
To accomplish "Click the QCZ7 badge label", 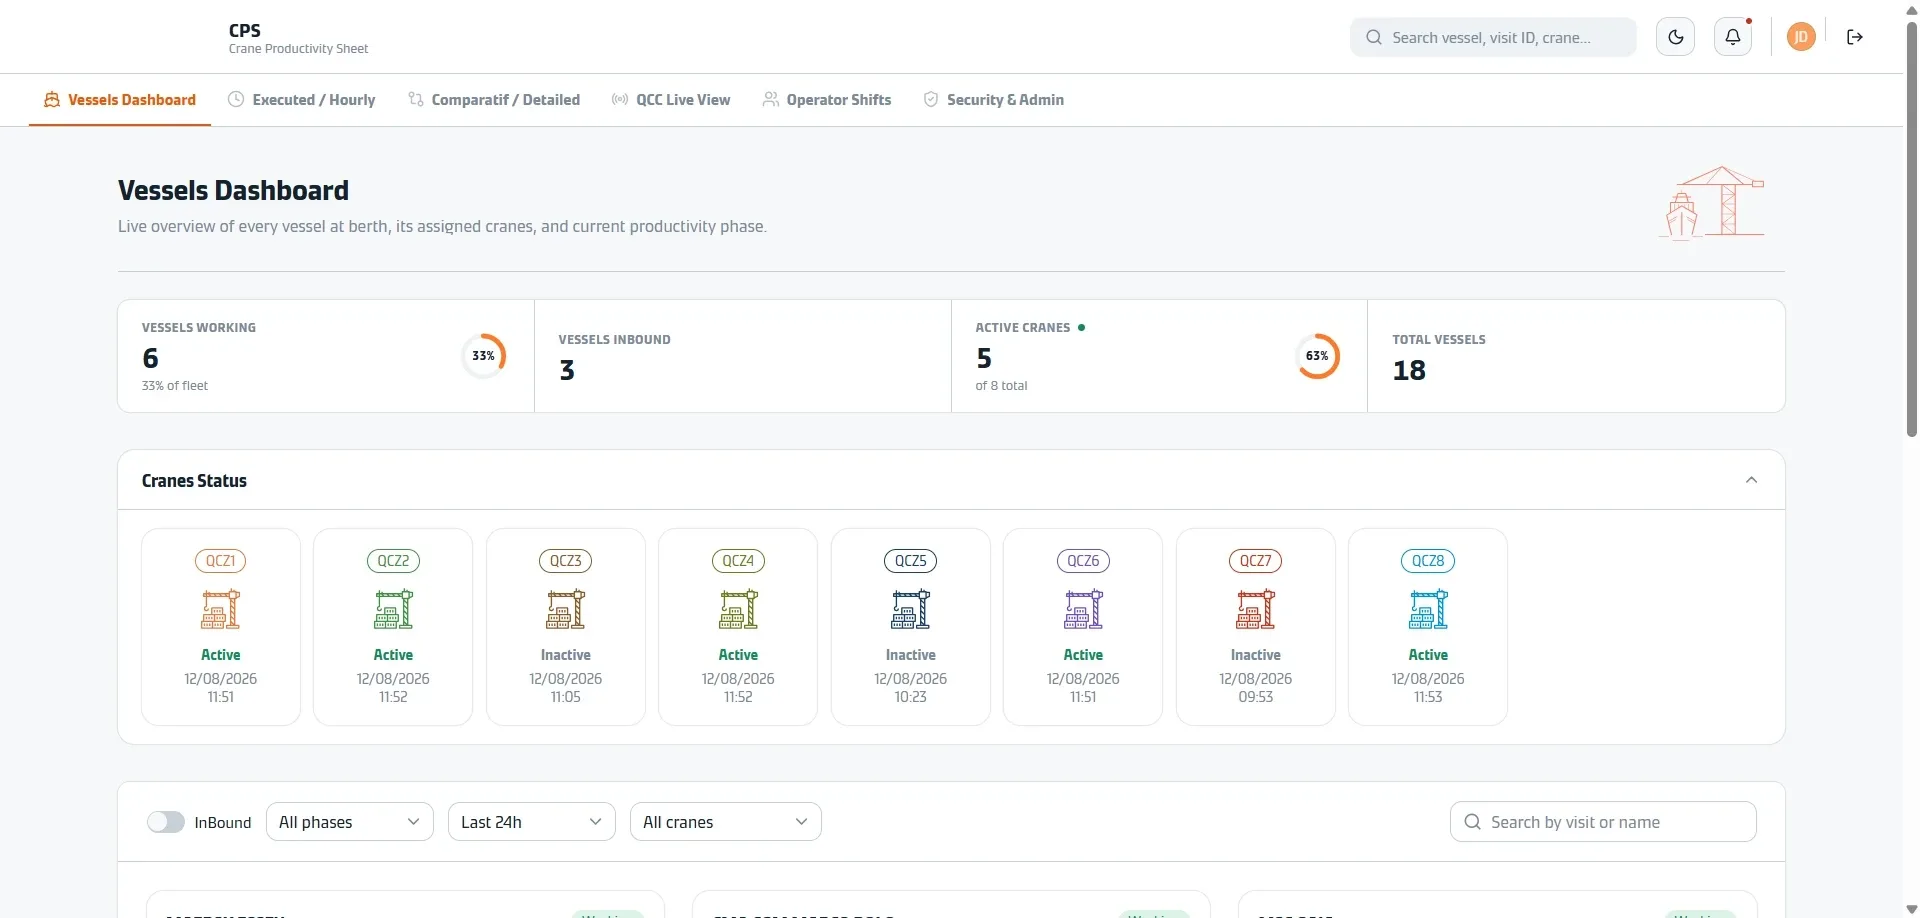I will click(x=1256, y=561).
